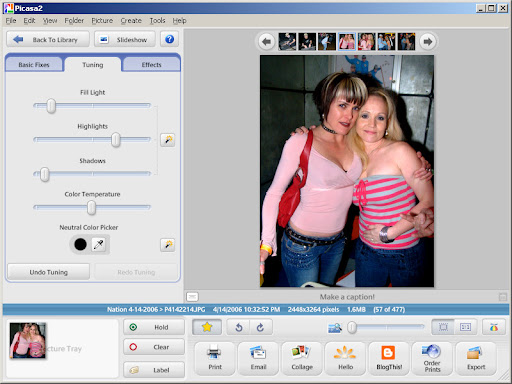
Task: Start the Slideshow
Action: click(125, 40)
